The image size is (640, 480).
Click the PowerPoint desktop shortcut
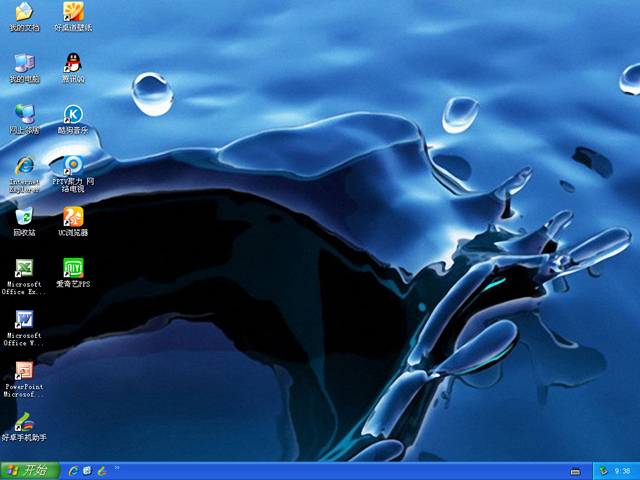tap(24, 371)
